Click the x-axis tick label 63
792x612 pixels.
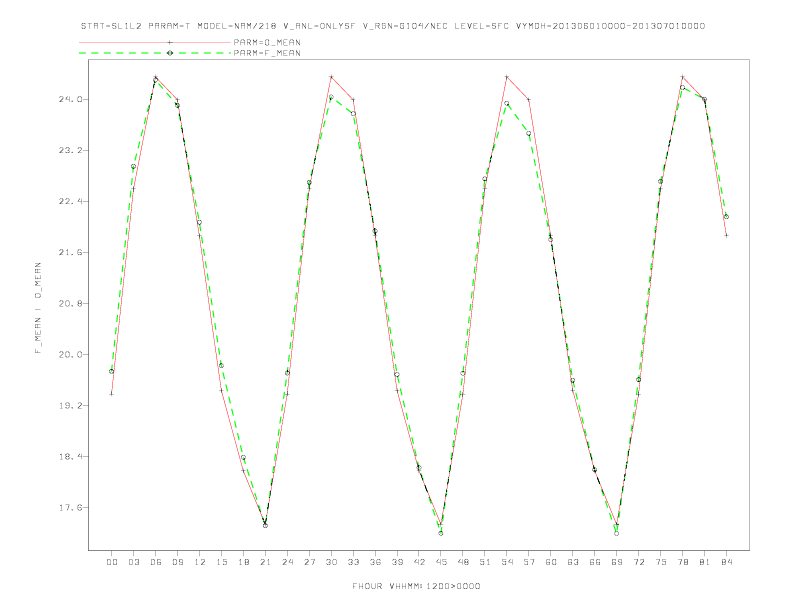tap(573, 562)
